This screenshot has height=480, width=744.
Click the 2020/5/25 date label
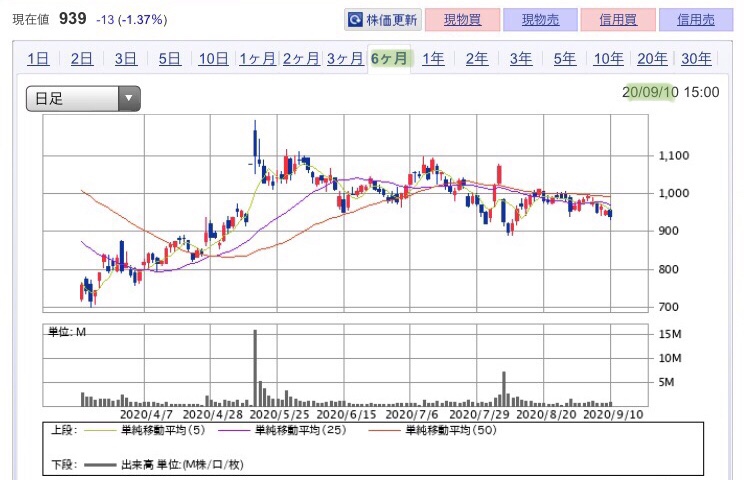point(279,415)
